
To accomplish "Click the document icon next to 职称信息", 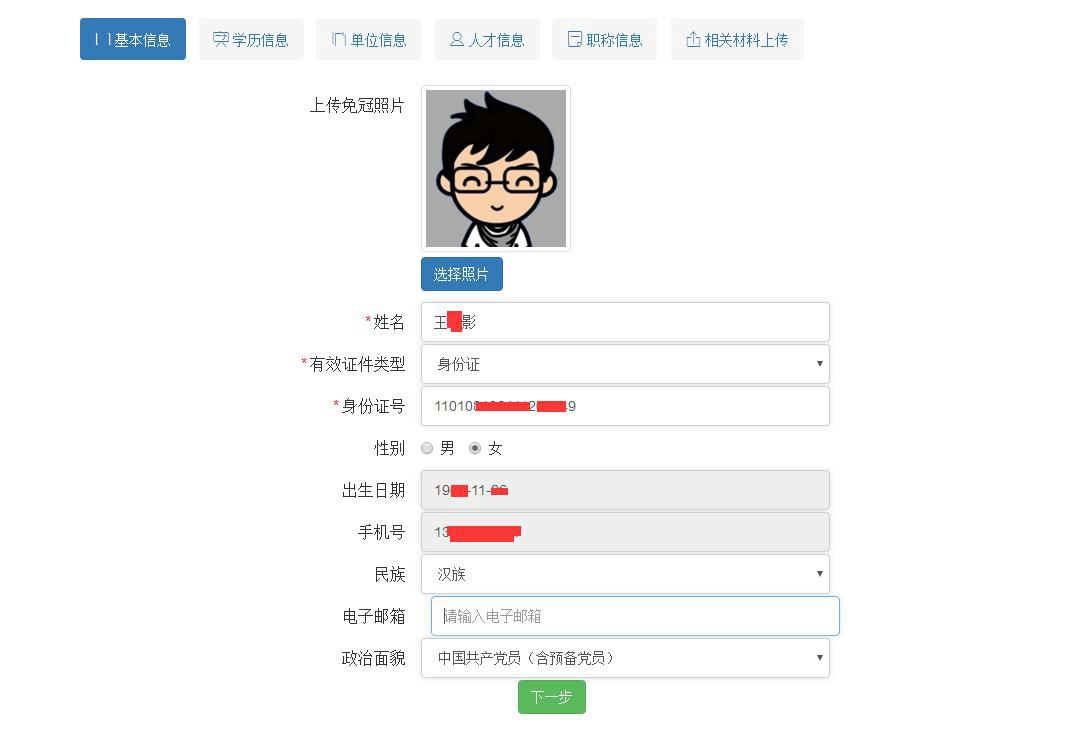I will pos(575,39).
